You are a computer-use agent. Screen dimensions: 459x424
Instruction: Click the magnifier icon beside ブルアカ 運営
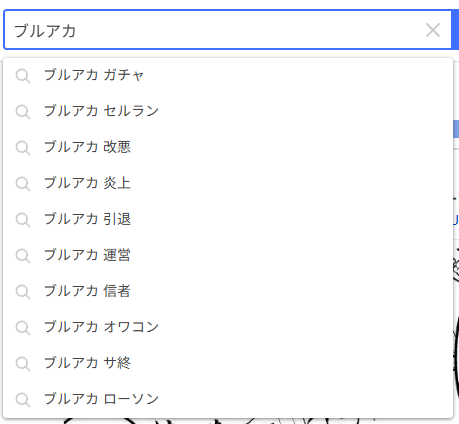pyautogui.click(x=23, y=256)
